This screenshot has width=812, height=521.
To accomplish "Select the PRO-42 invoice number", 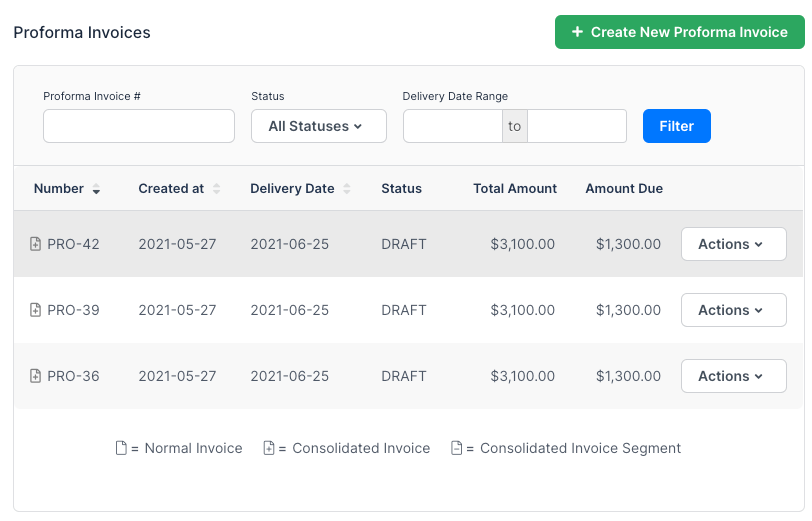I will [x=73, y=244].
